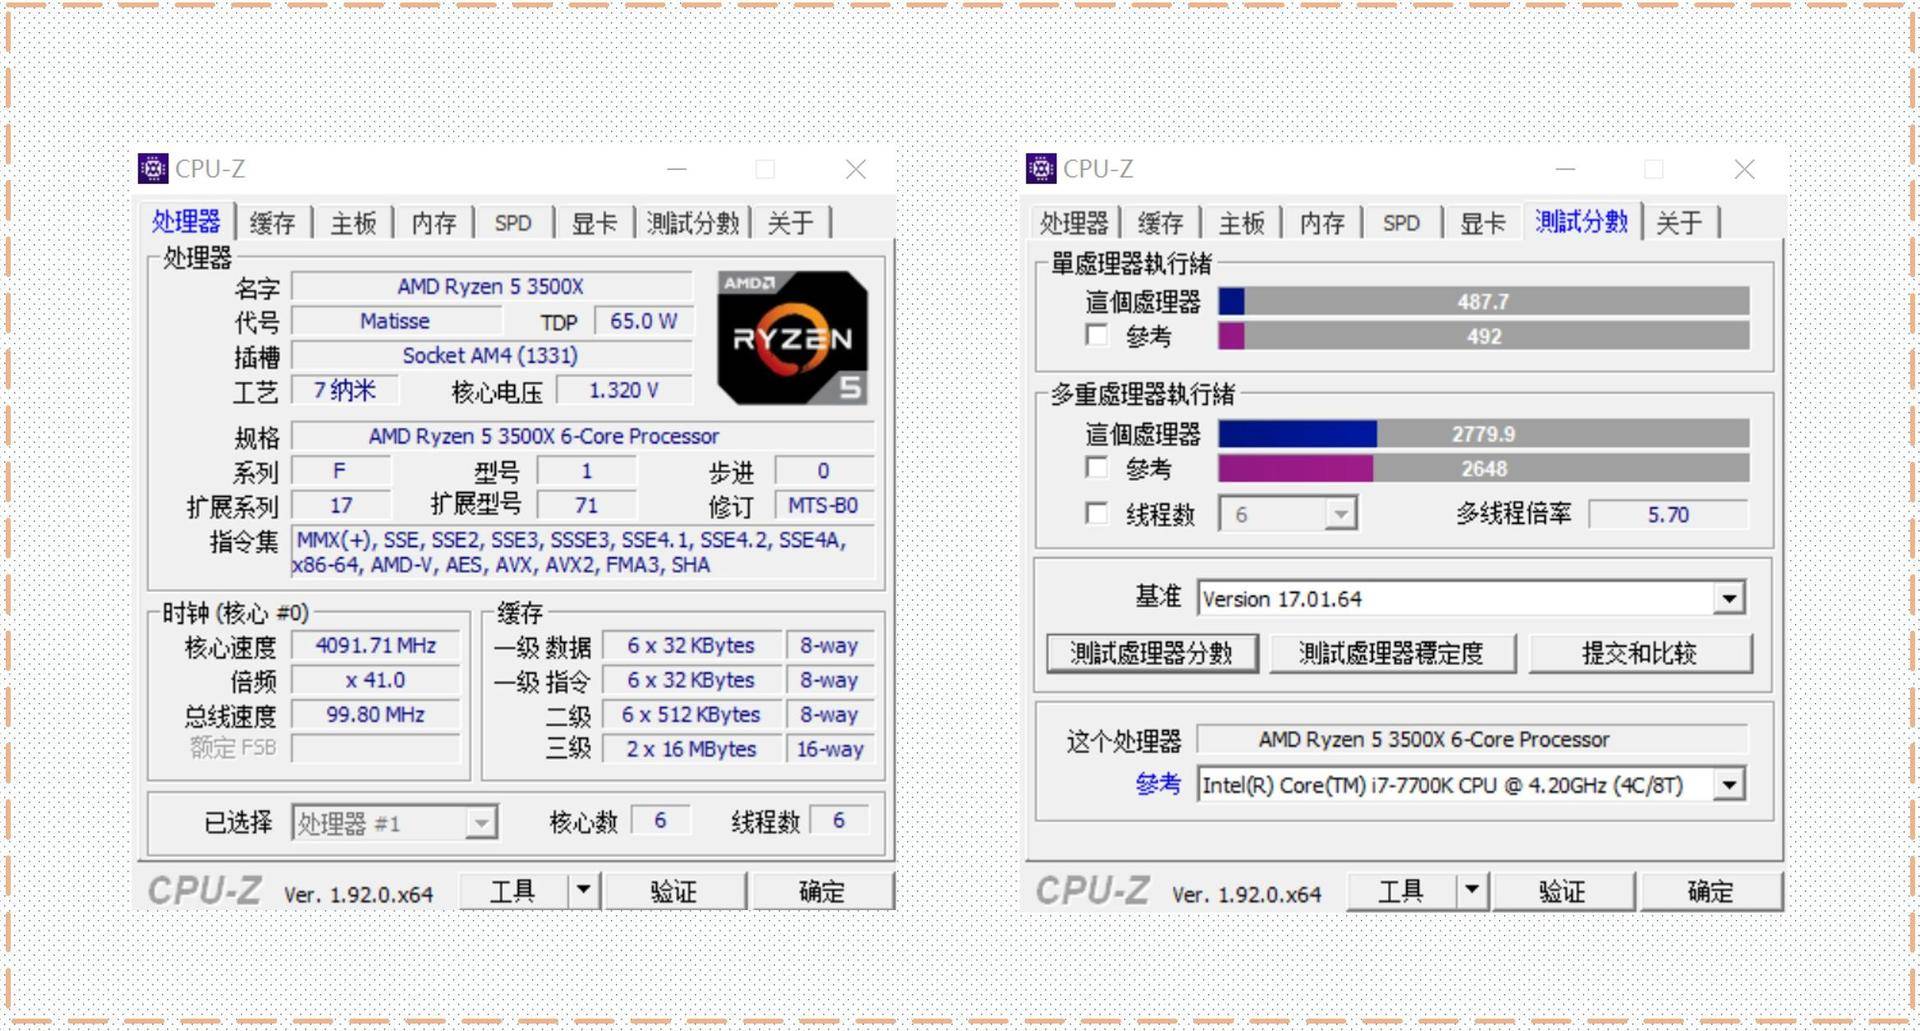This screenshot has height=1031, width=1920.
Task: Open the 显卡 tab in left window
Action: click(x=594, y=223)
